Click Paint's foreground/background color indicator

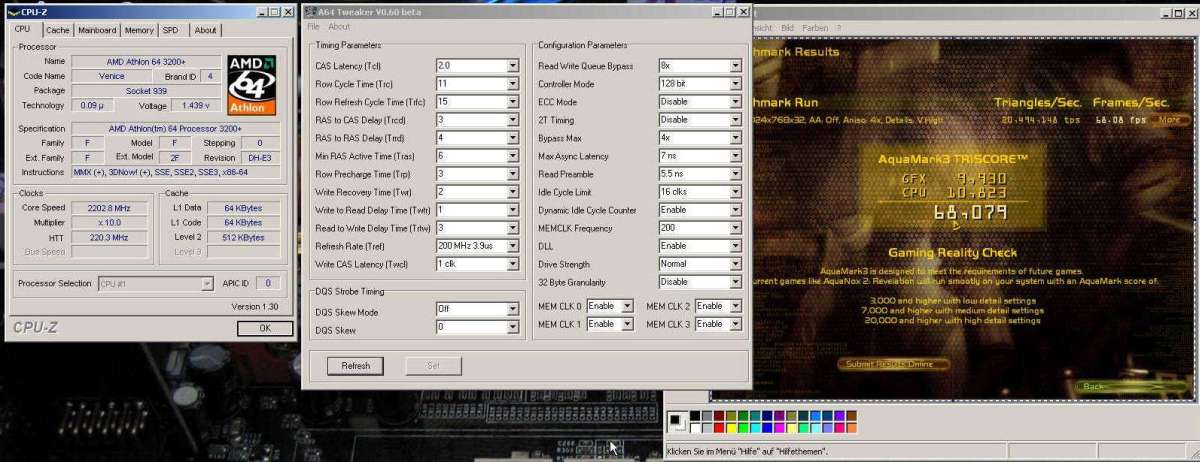coord(678,422)
